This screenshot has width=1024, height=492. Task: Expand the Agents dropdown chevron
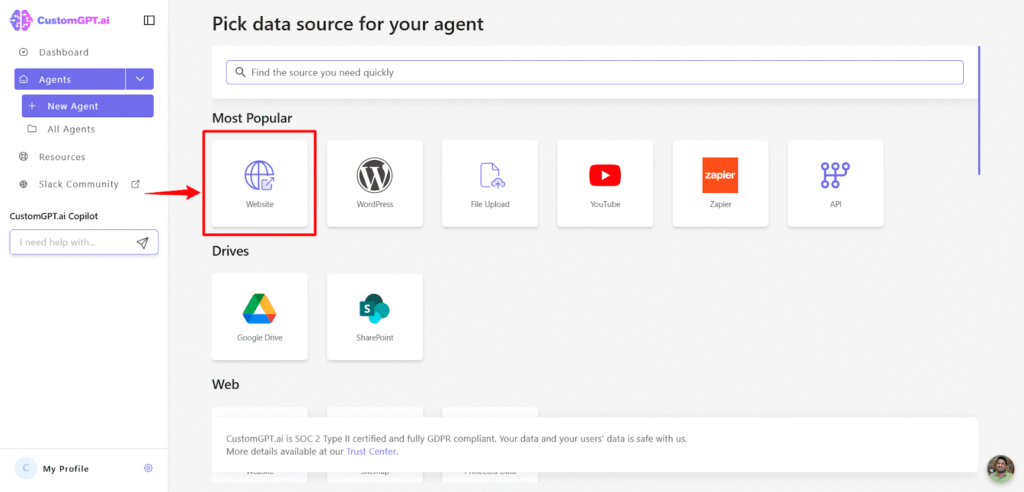tap(140, 79)
